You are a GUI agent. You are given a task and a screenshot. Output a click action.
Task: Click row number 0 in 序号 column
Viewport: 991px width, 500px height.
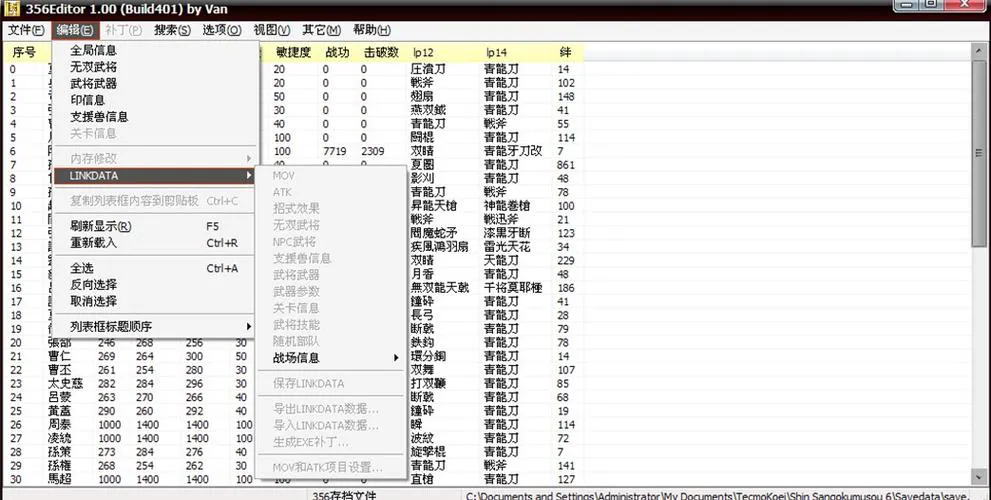click(13, 70)
